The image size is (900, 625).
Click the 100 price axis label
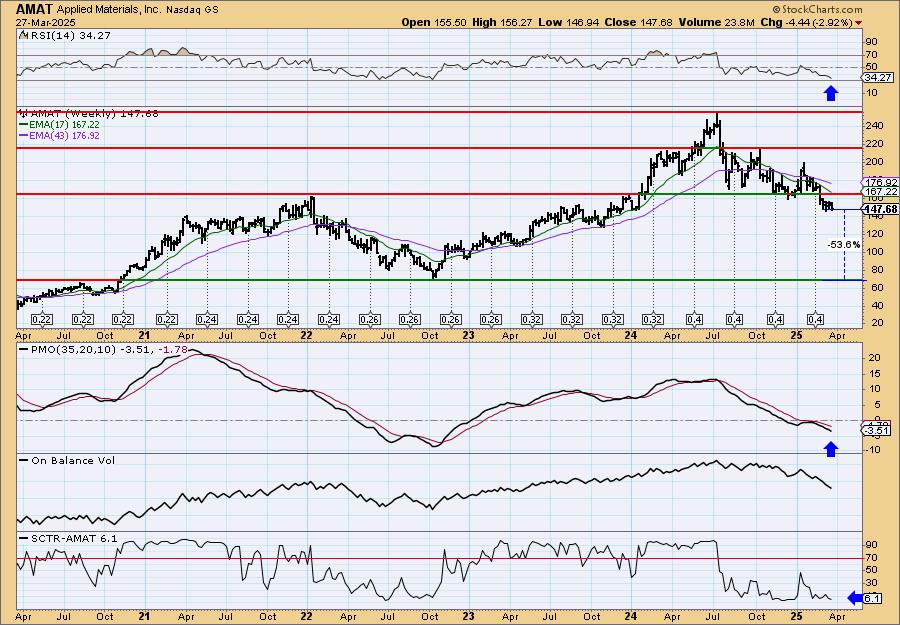click(x=875, y=251)
